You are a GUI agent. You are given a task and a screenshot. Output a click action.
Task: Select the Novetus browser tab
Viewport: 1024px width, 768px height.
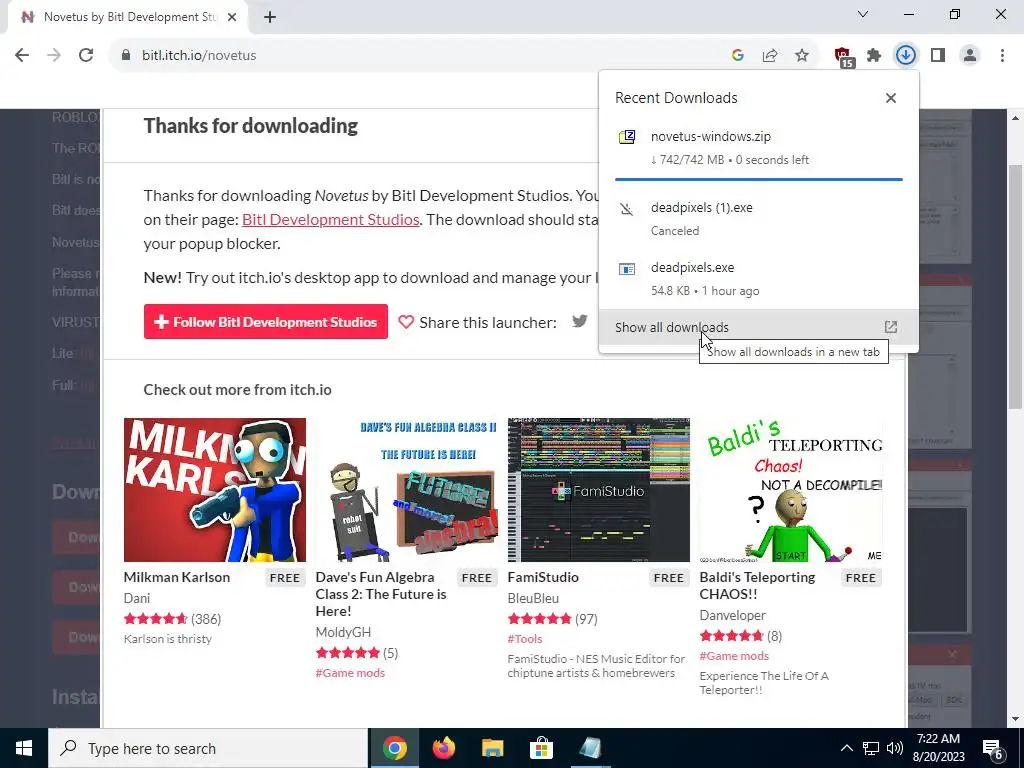127,17
